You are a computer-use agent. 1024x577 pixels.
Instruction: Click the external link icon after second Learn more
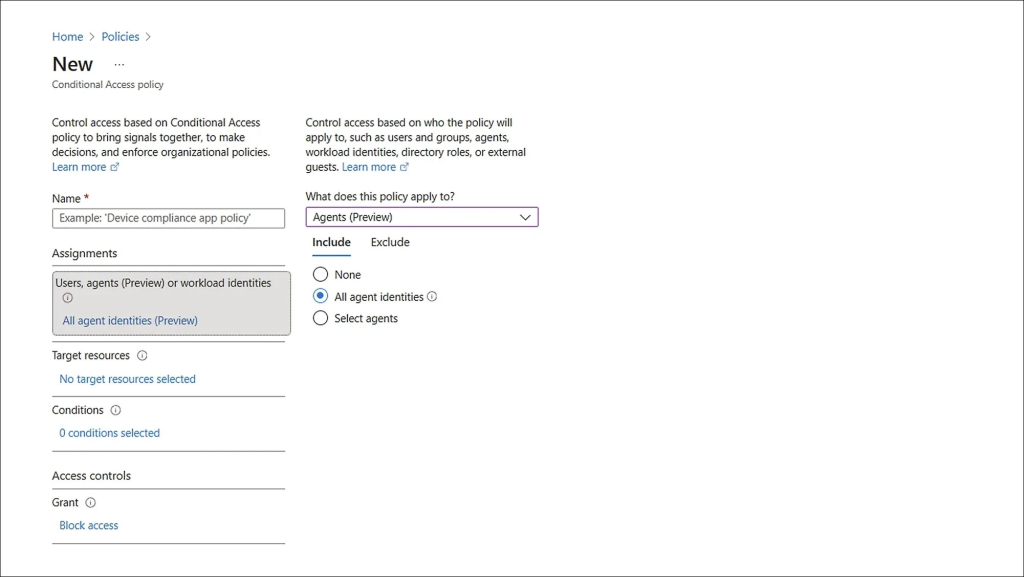405,167
